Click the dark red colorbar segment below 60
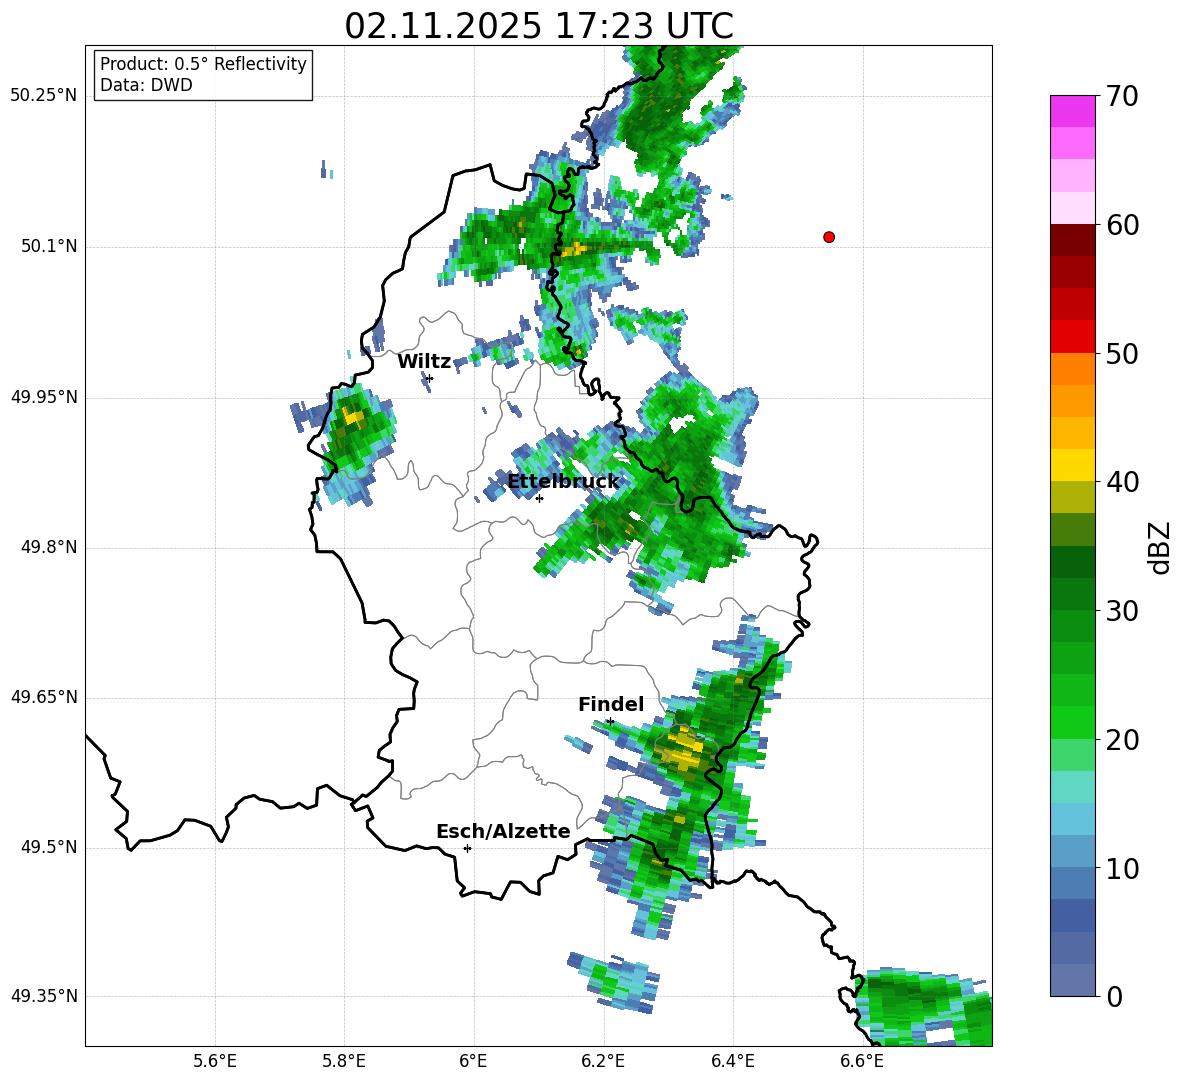The height and width of the screenshot is (1081, 1184). 1072,239
